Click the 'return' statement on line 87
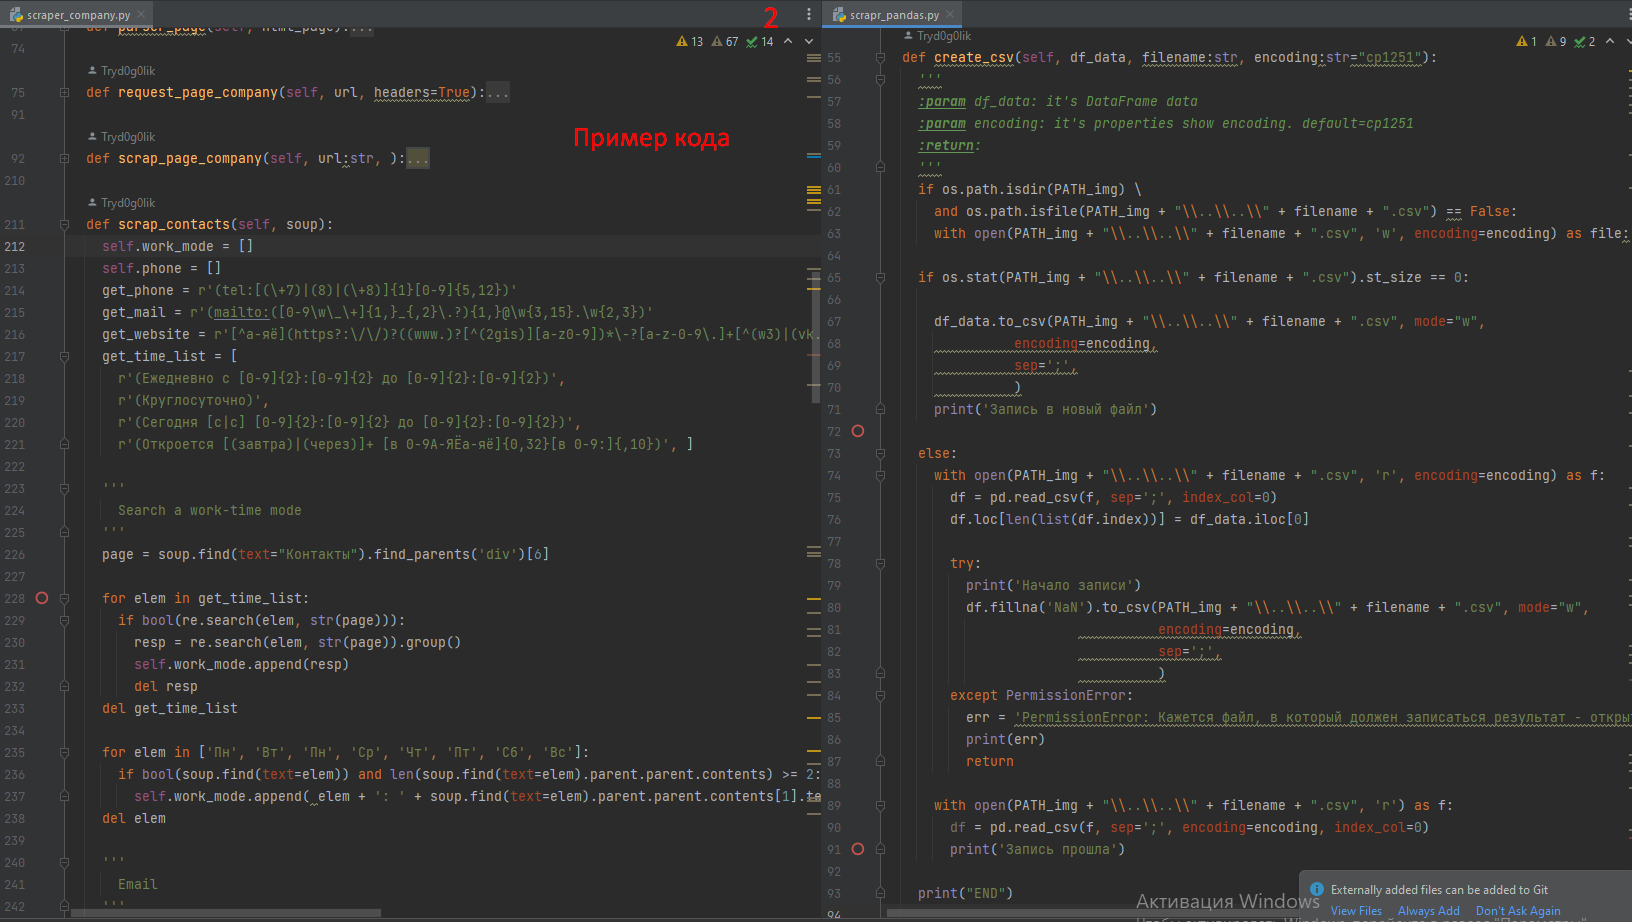 [x=990, y=761]
